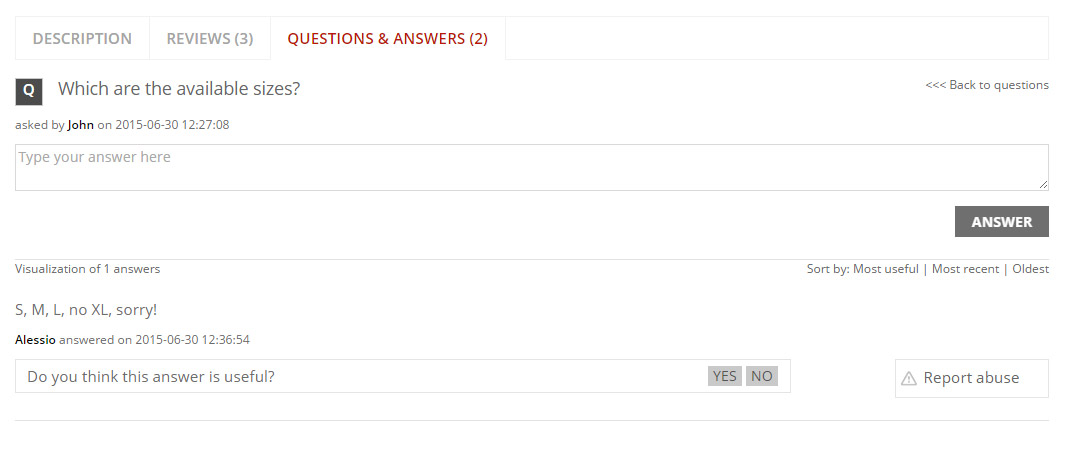Screen dimensions: 1067x451
Task: Go back to questions list
Action: 986,85
